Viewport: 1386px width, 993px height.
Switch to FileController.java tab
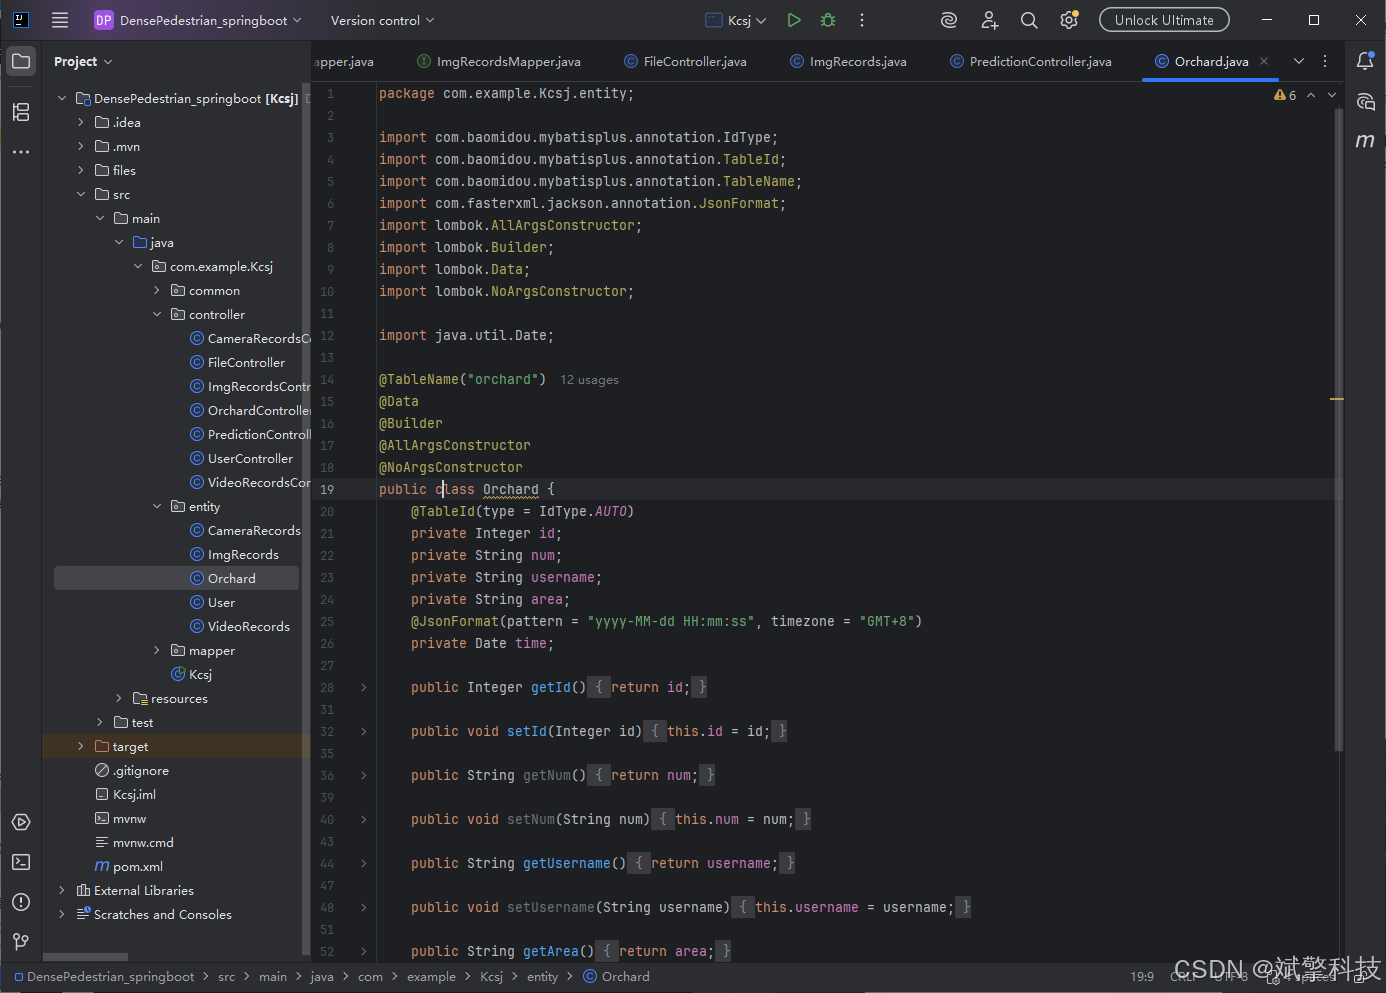pos(685,61)
